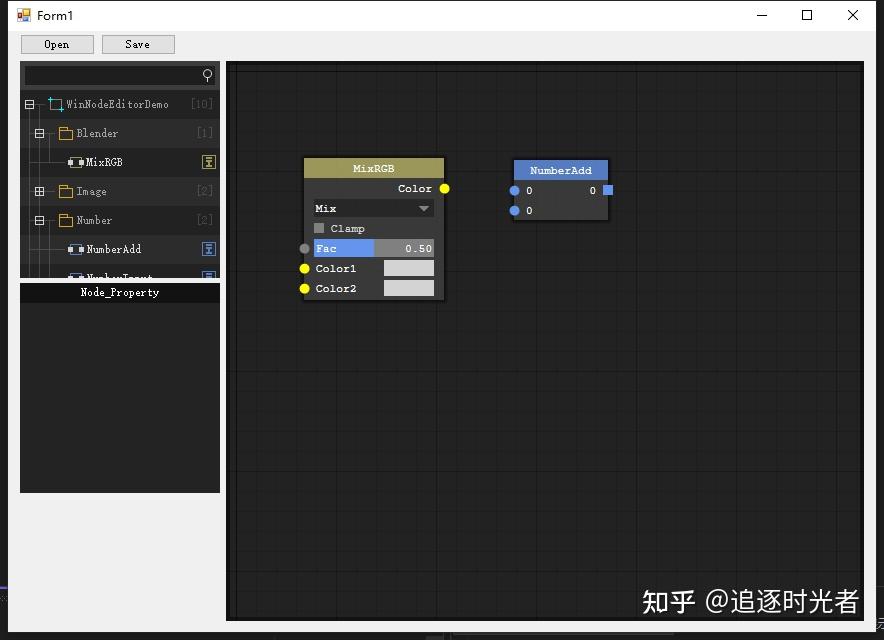Open the Mix blend mode dropdown

click(372, 208)
